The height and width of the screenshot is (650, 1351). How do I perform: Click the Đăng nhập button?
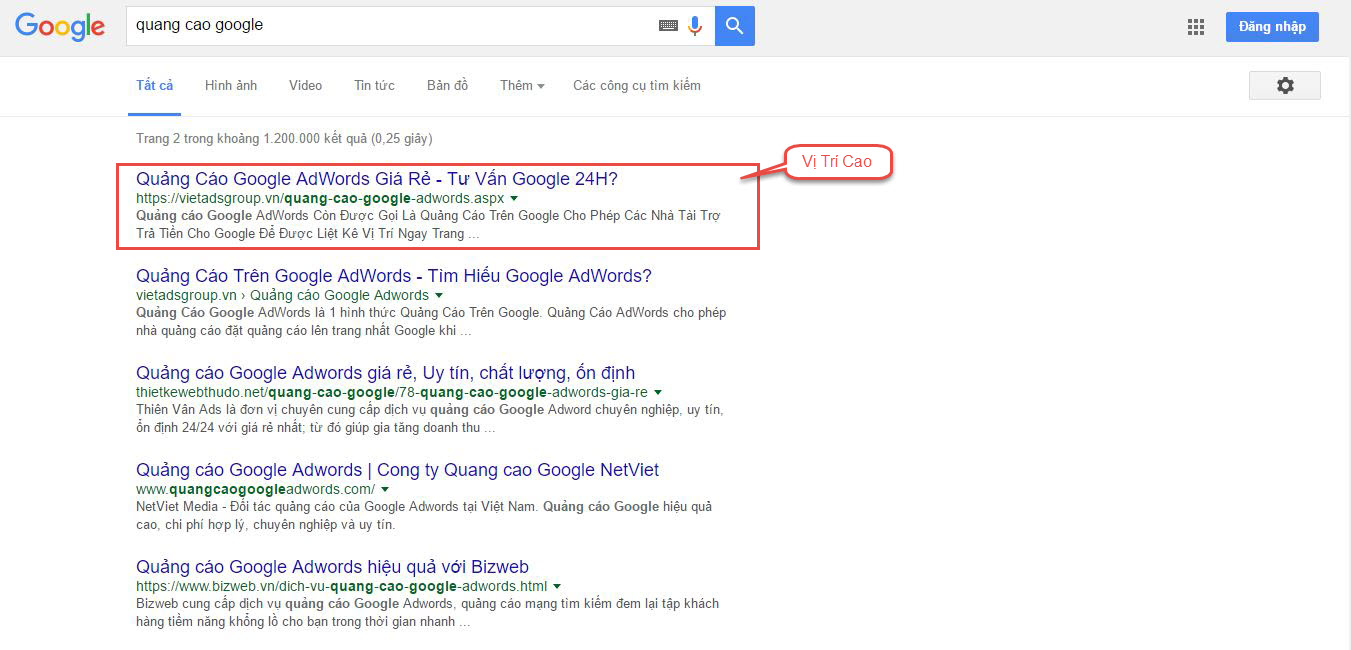click(1272, 26)
